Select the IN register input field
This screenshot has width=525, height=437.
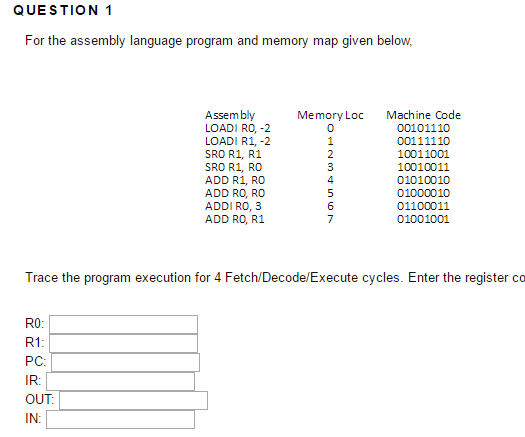tap(120, 419)
